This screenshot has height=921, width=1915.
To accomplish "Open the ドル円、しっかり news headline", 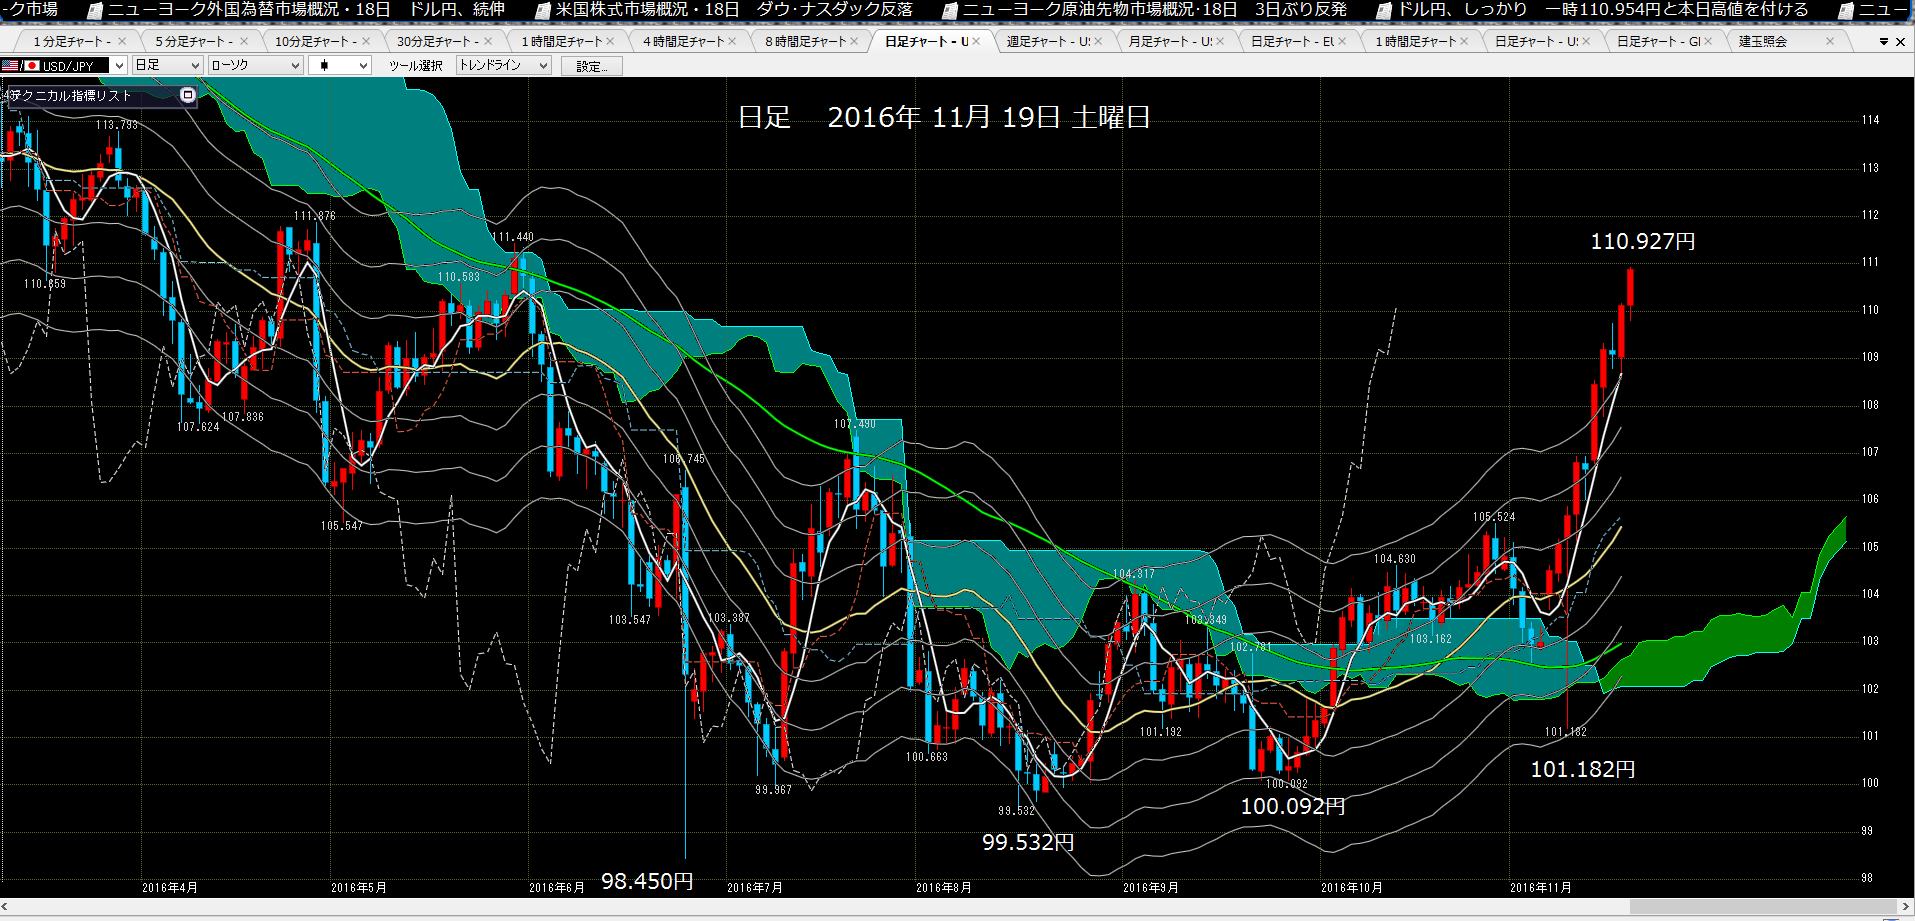I will [1463, 9].
